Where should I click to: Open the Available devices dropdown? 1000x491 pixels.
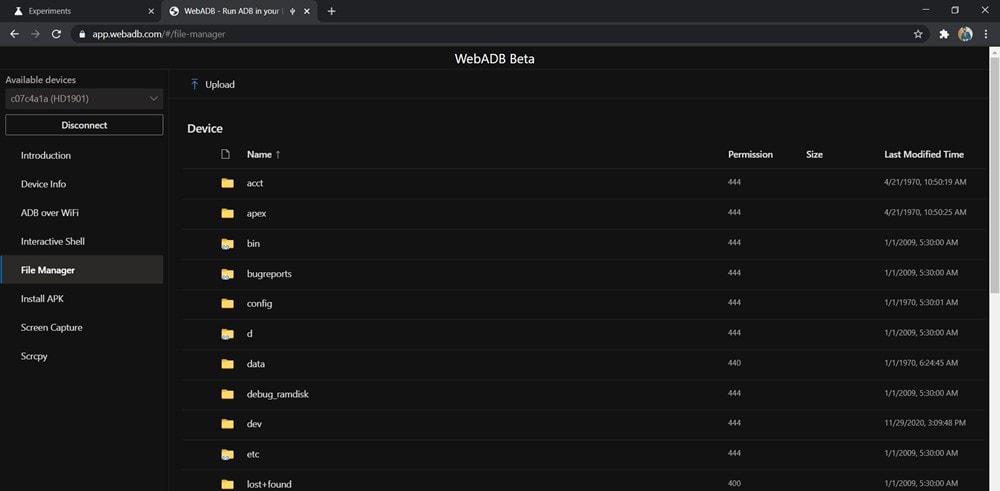pos(84,99)
